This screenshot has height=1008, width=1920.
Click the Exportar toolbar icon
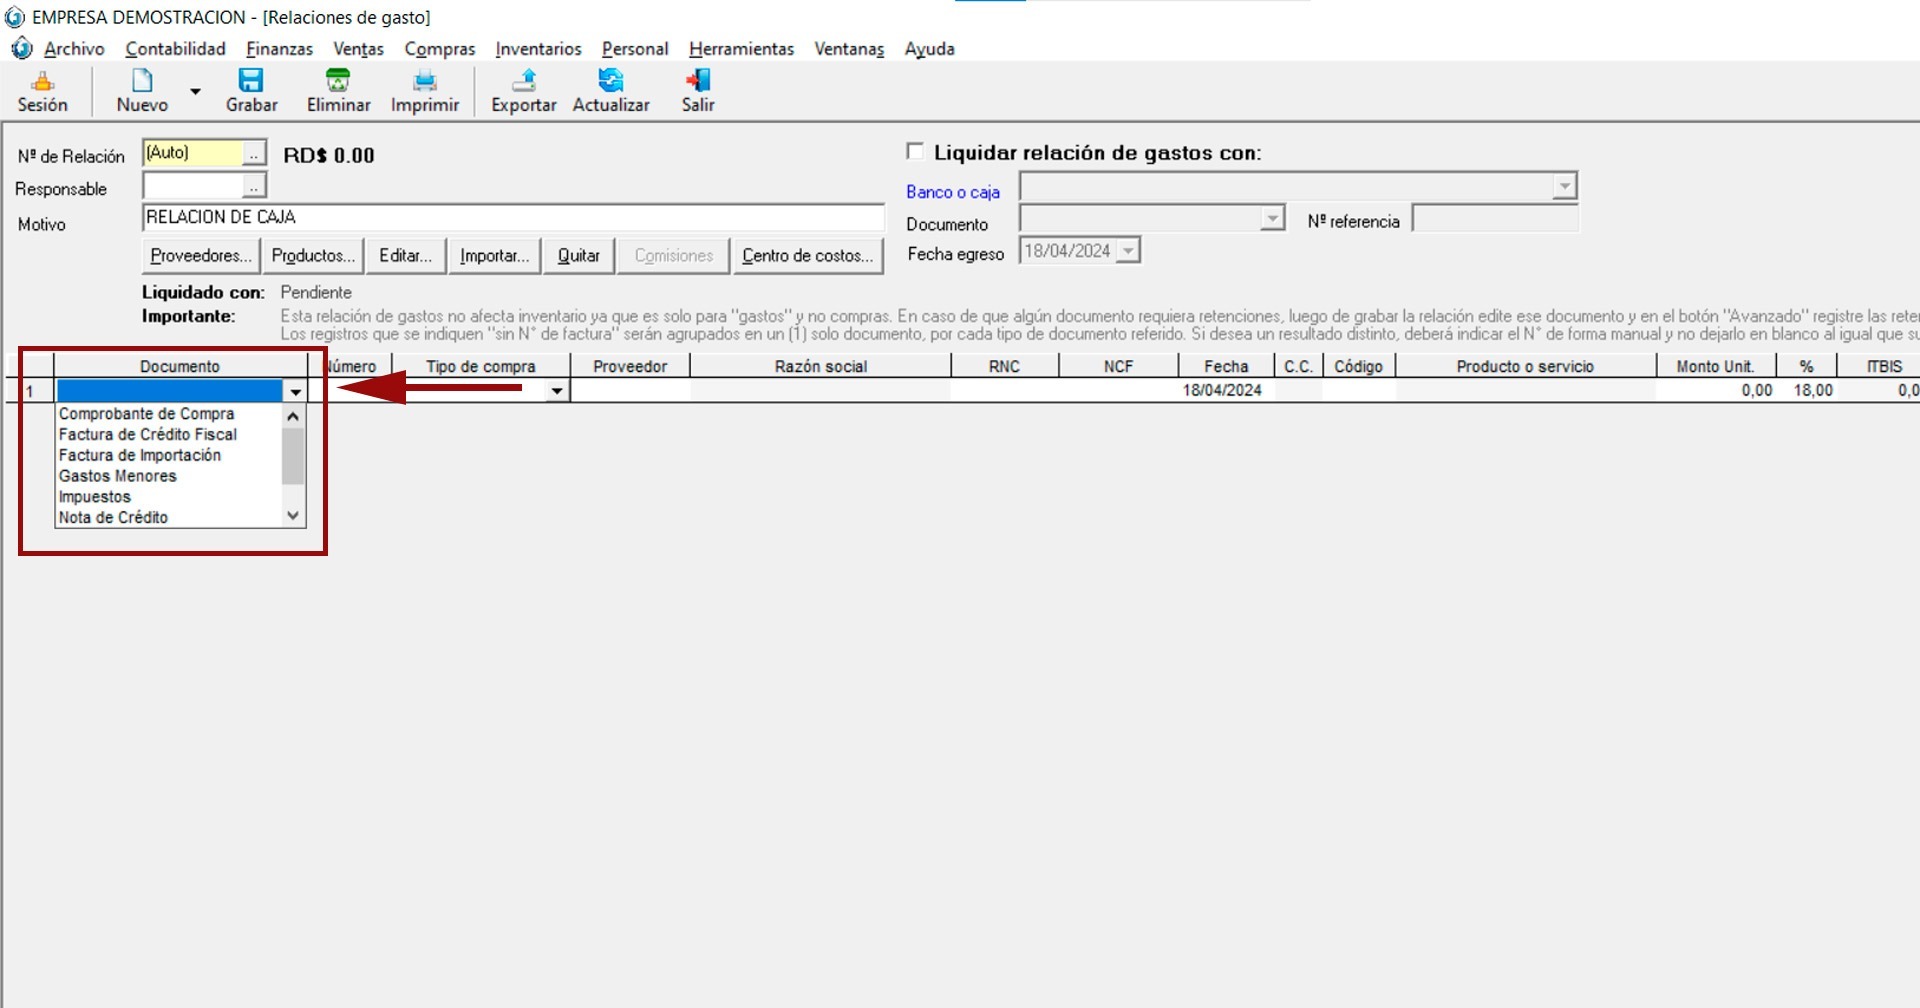pyautogui.click(x=523, y=81)
